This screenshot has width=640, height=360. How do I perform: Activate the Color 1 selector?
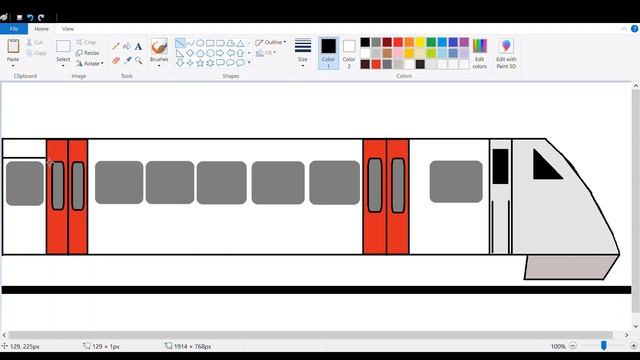[328, 53]
